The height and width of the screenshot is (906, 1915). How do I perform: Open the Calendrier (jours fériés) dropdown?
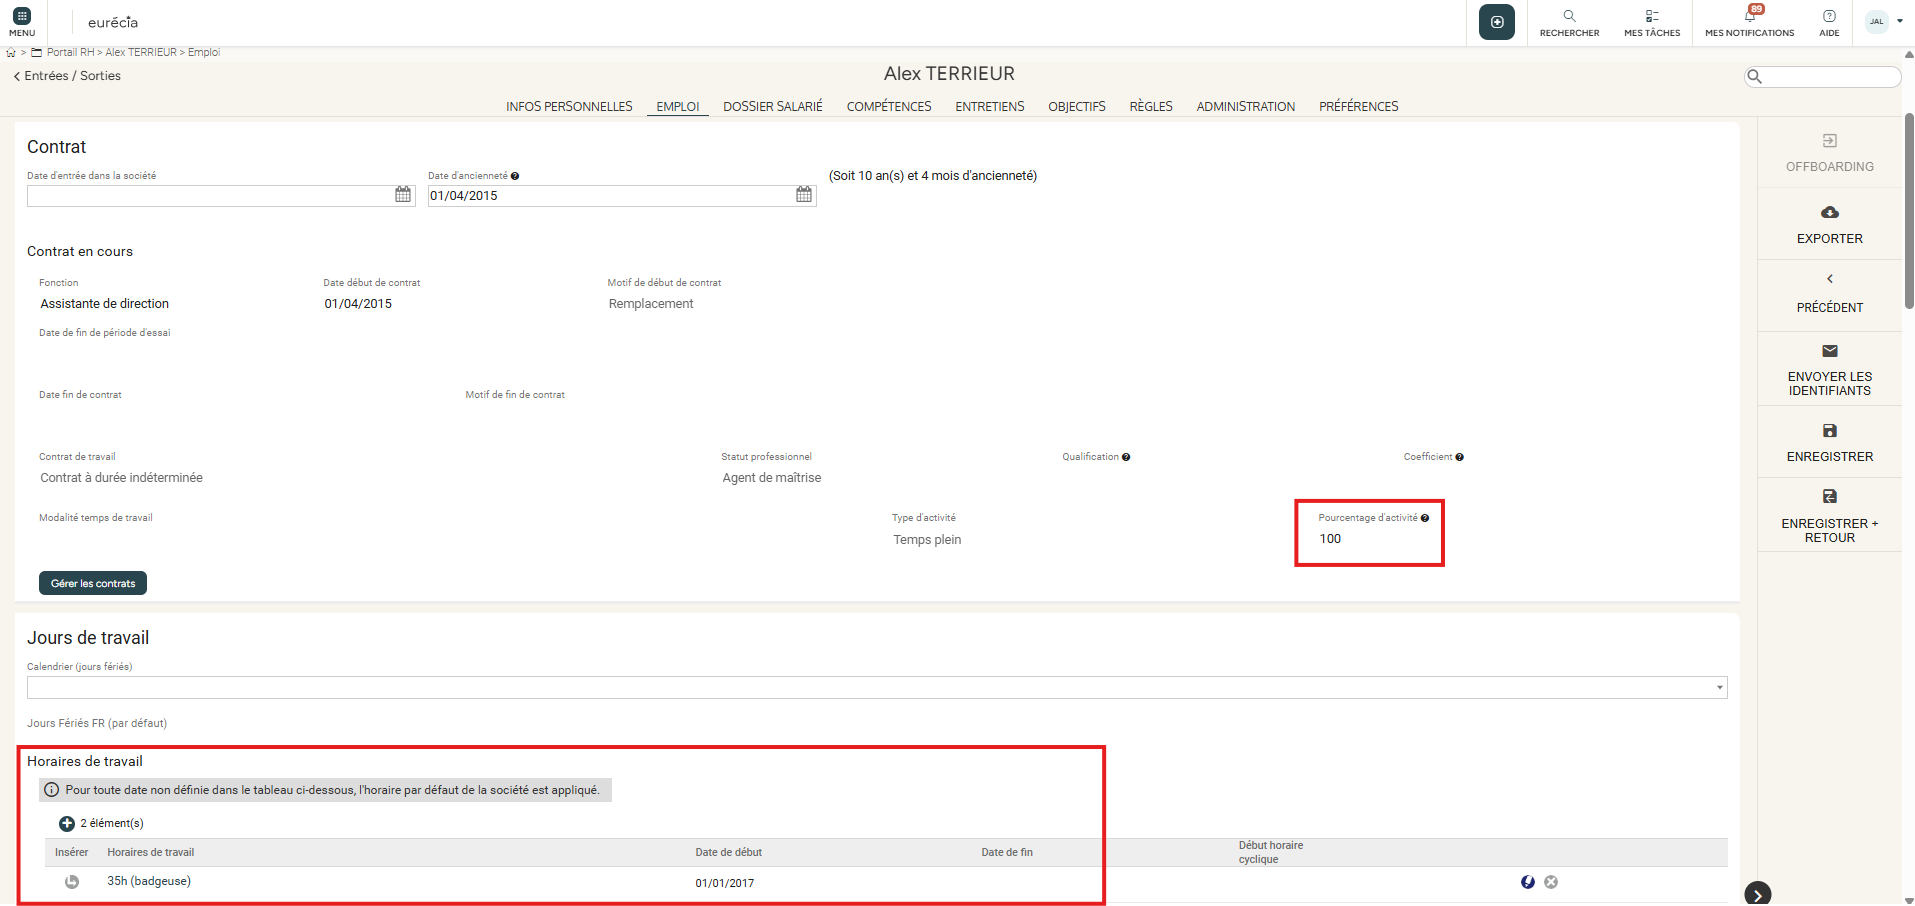point(1719,688)
